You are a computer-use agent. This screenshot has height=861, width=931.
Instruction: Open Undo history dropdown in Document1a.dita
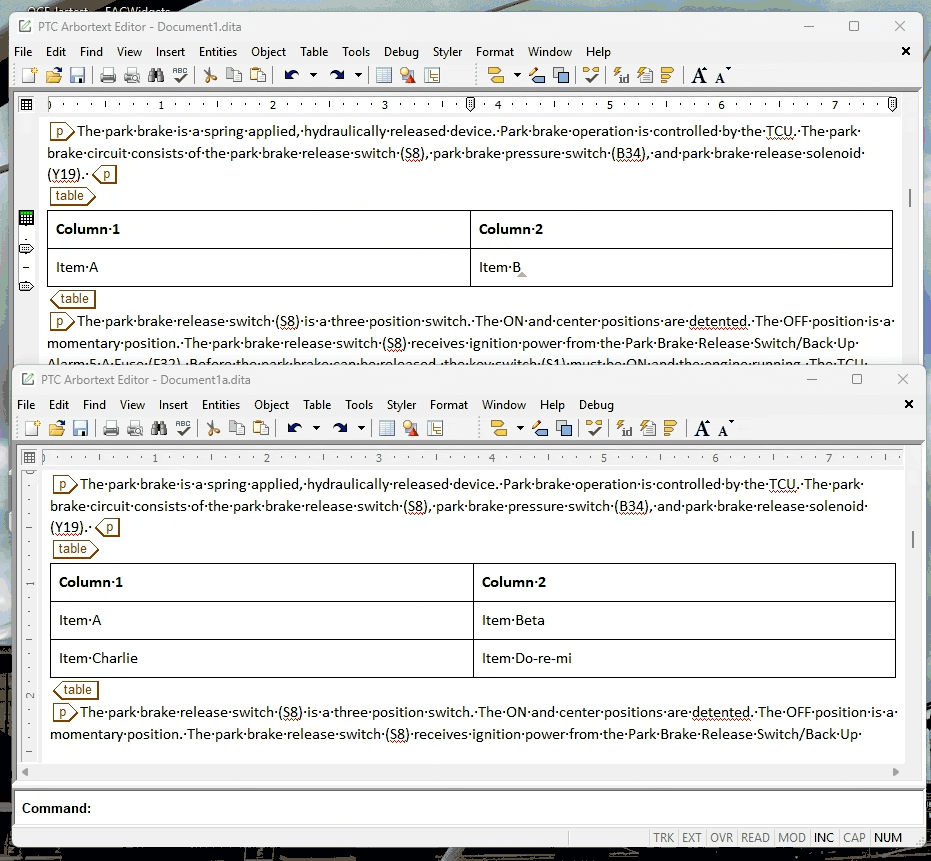click(316, 428)
